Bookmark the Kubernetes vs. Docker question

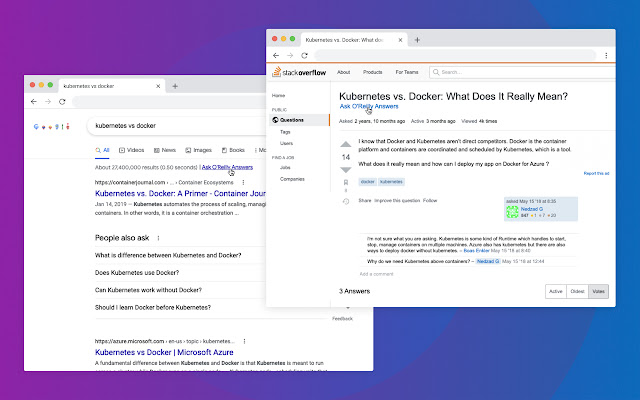tap(346, 183)
